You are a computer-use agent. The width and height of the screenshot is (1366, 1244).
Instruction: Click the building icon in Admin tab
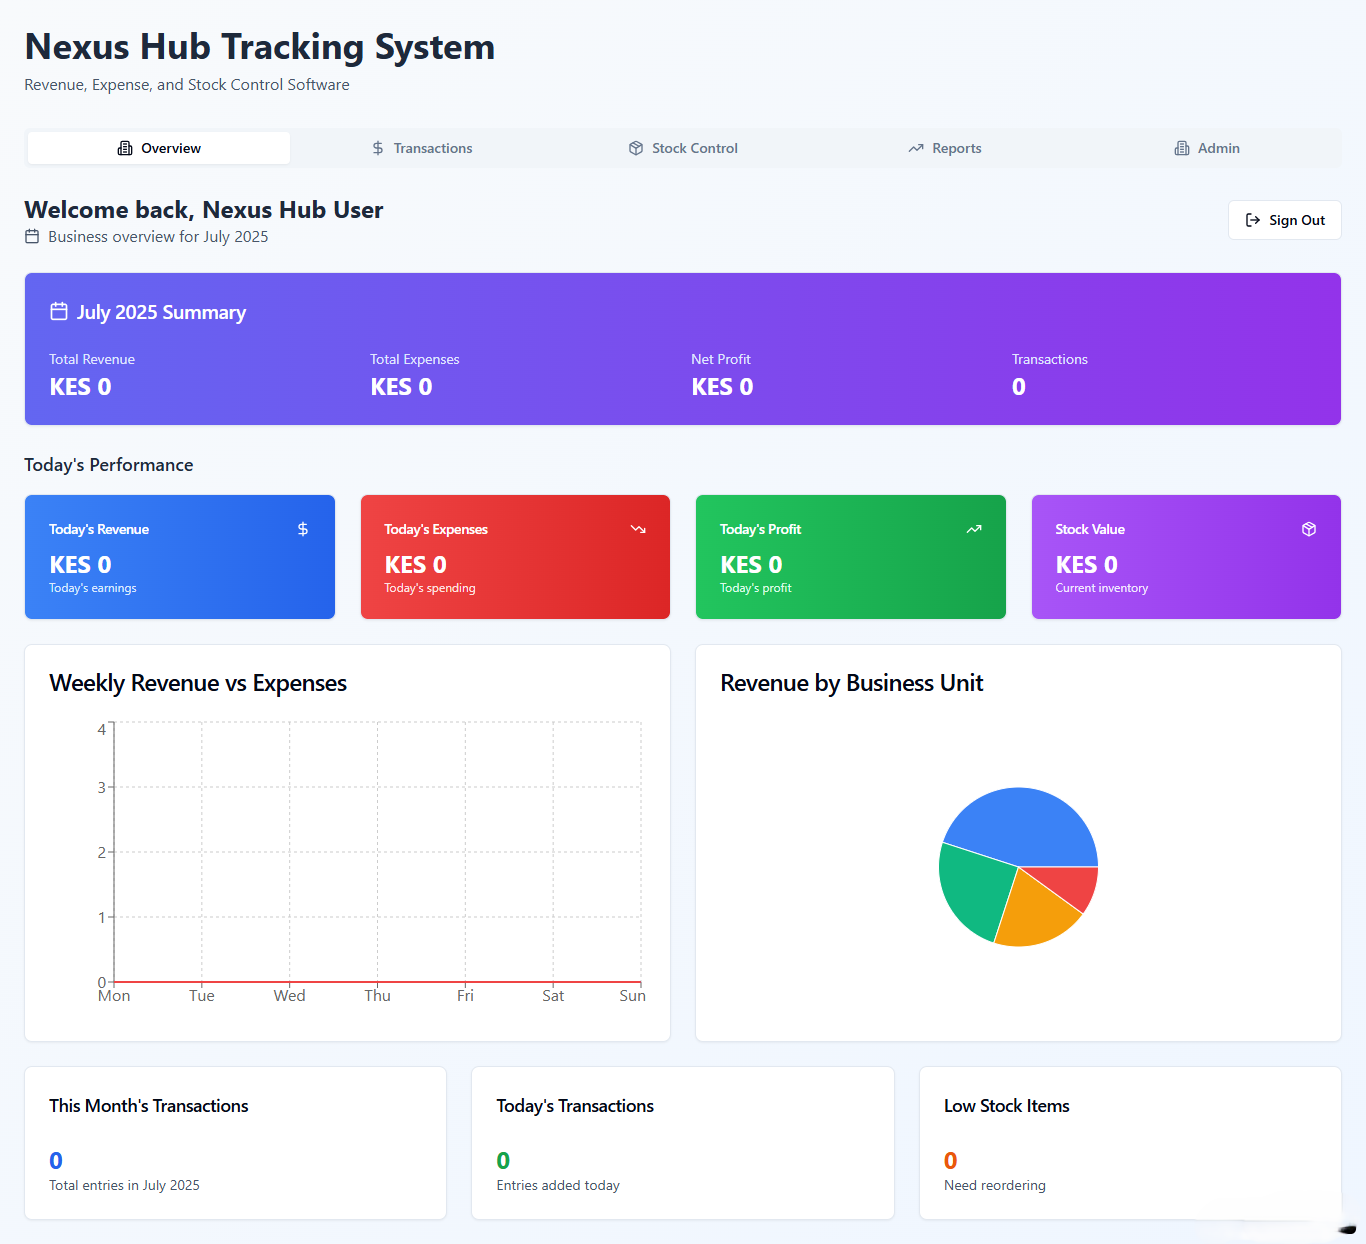(x=1181, y=148)
